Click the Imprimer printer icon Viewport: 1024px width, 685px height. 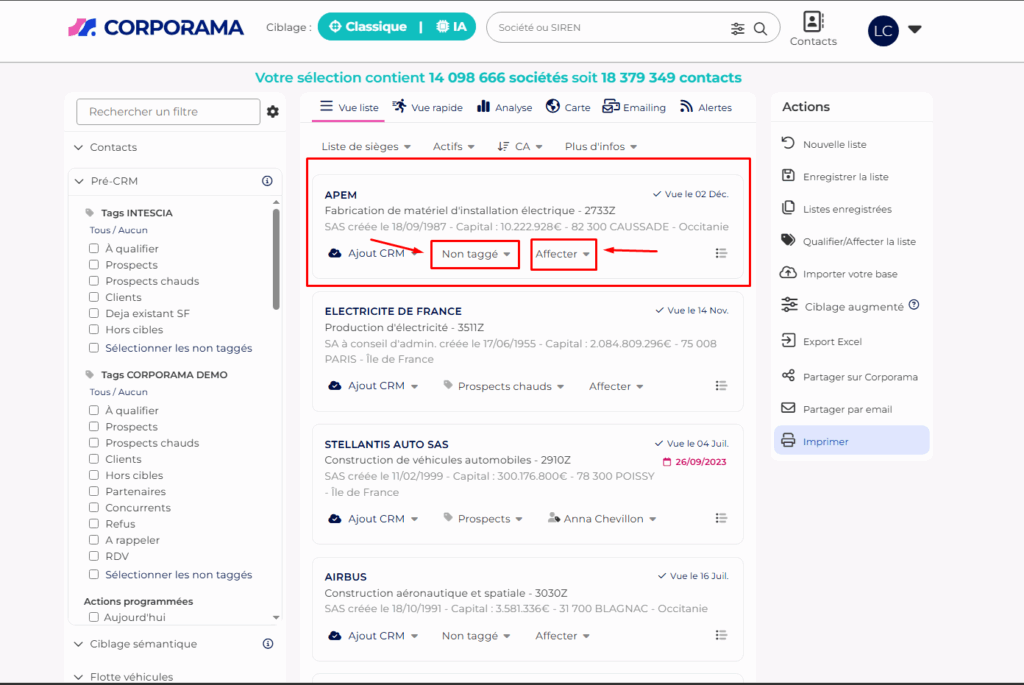pos(788,441)
